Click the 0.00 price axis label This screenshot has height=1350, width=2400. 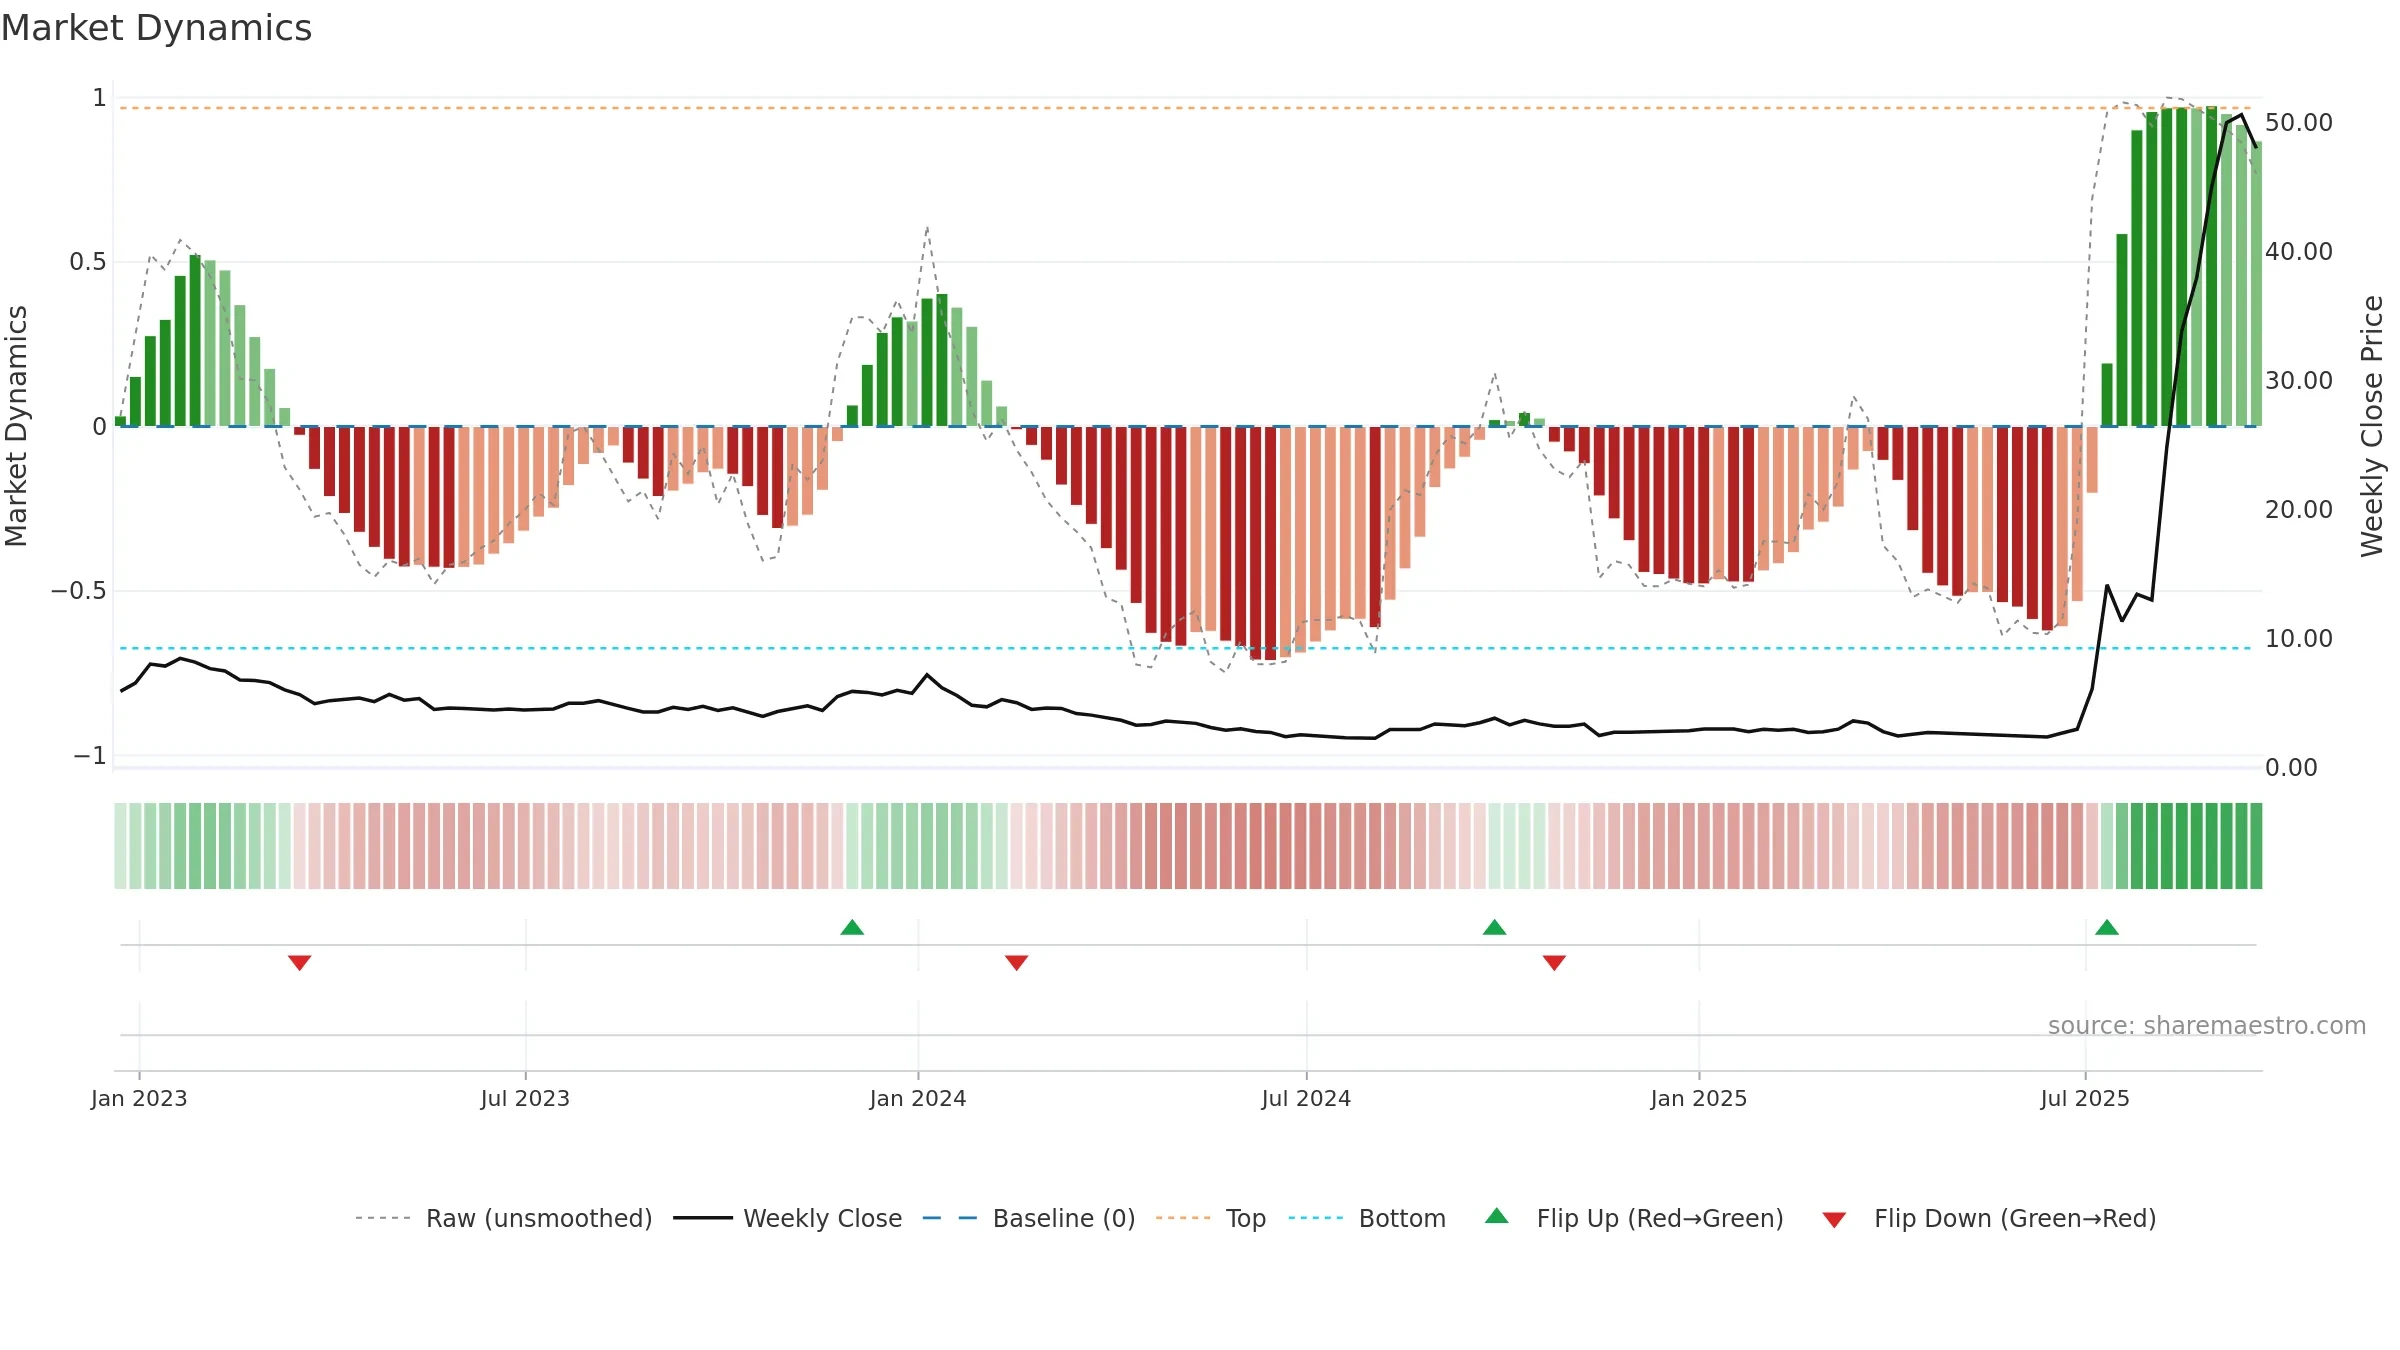pos(2291,767)
